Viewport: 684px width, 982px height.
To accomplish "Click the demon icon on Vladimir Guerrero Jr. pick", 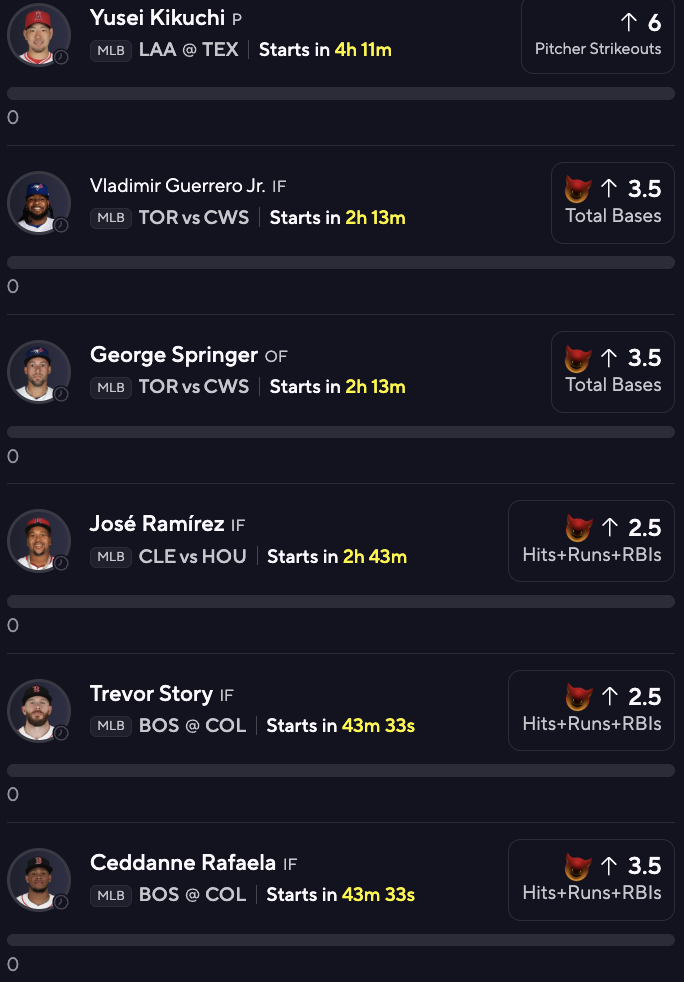I will 578,189.
